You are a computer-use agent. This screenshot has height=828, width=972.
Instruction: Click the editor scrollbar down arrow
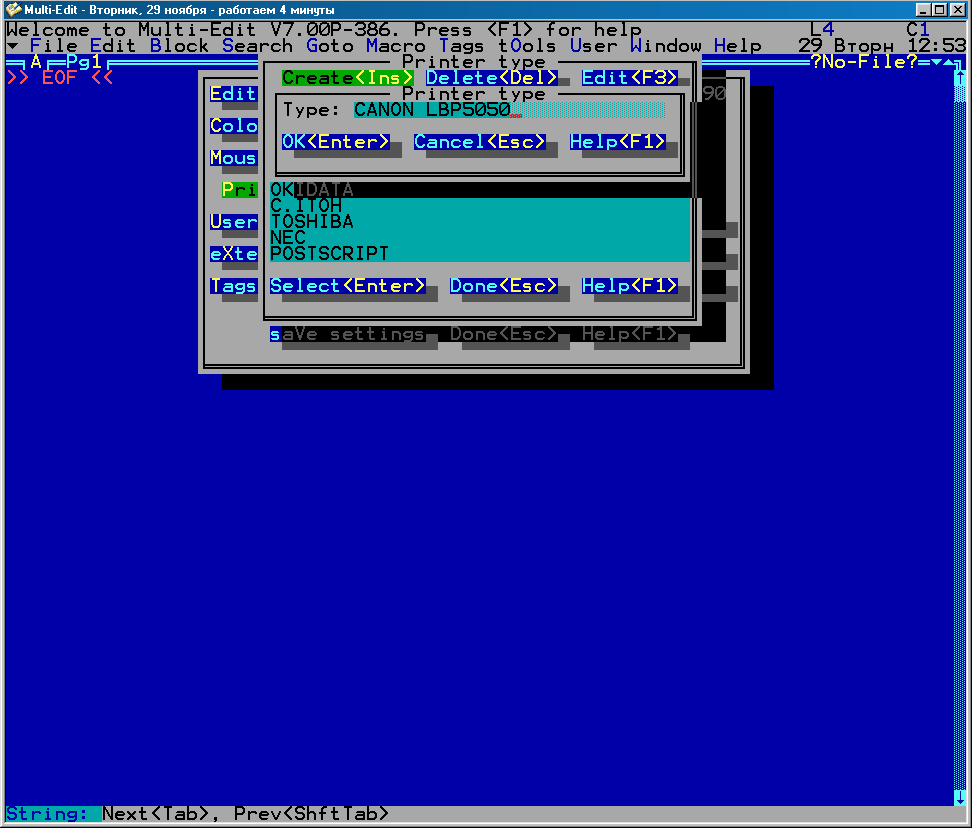click(960, 798)
